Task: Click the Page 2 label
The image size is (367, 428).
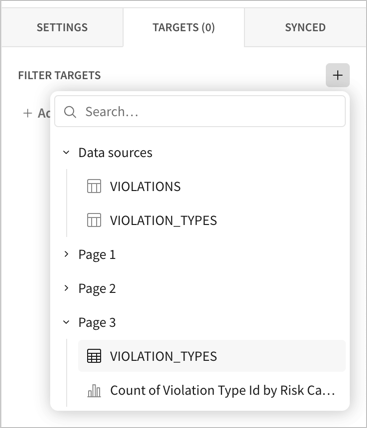Action: pos(97,289)
